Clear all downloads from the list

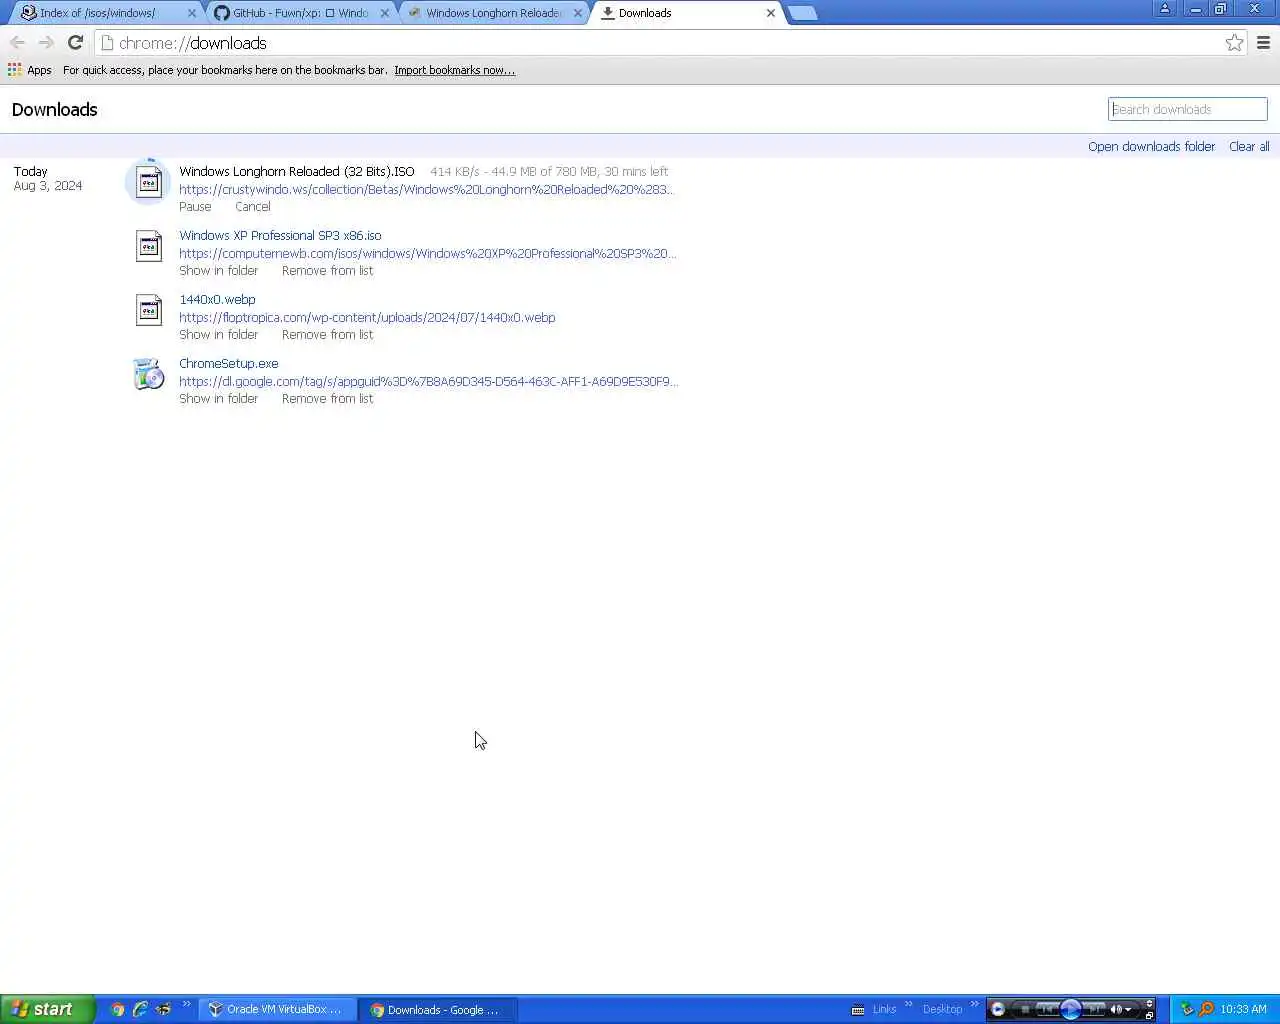[x=1249, y=146]
